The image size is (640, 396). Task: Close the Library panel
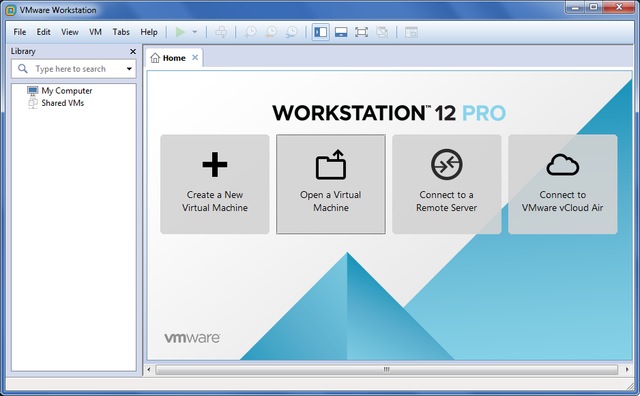(133, 51)
